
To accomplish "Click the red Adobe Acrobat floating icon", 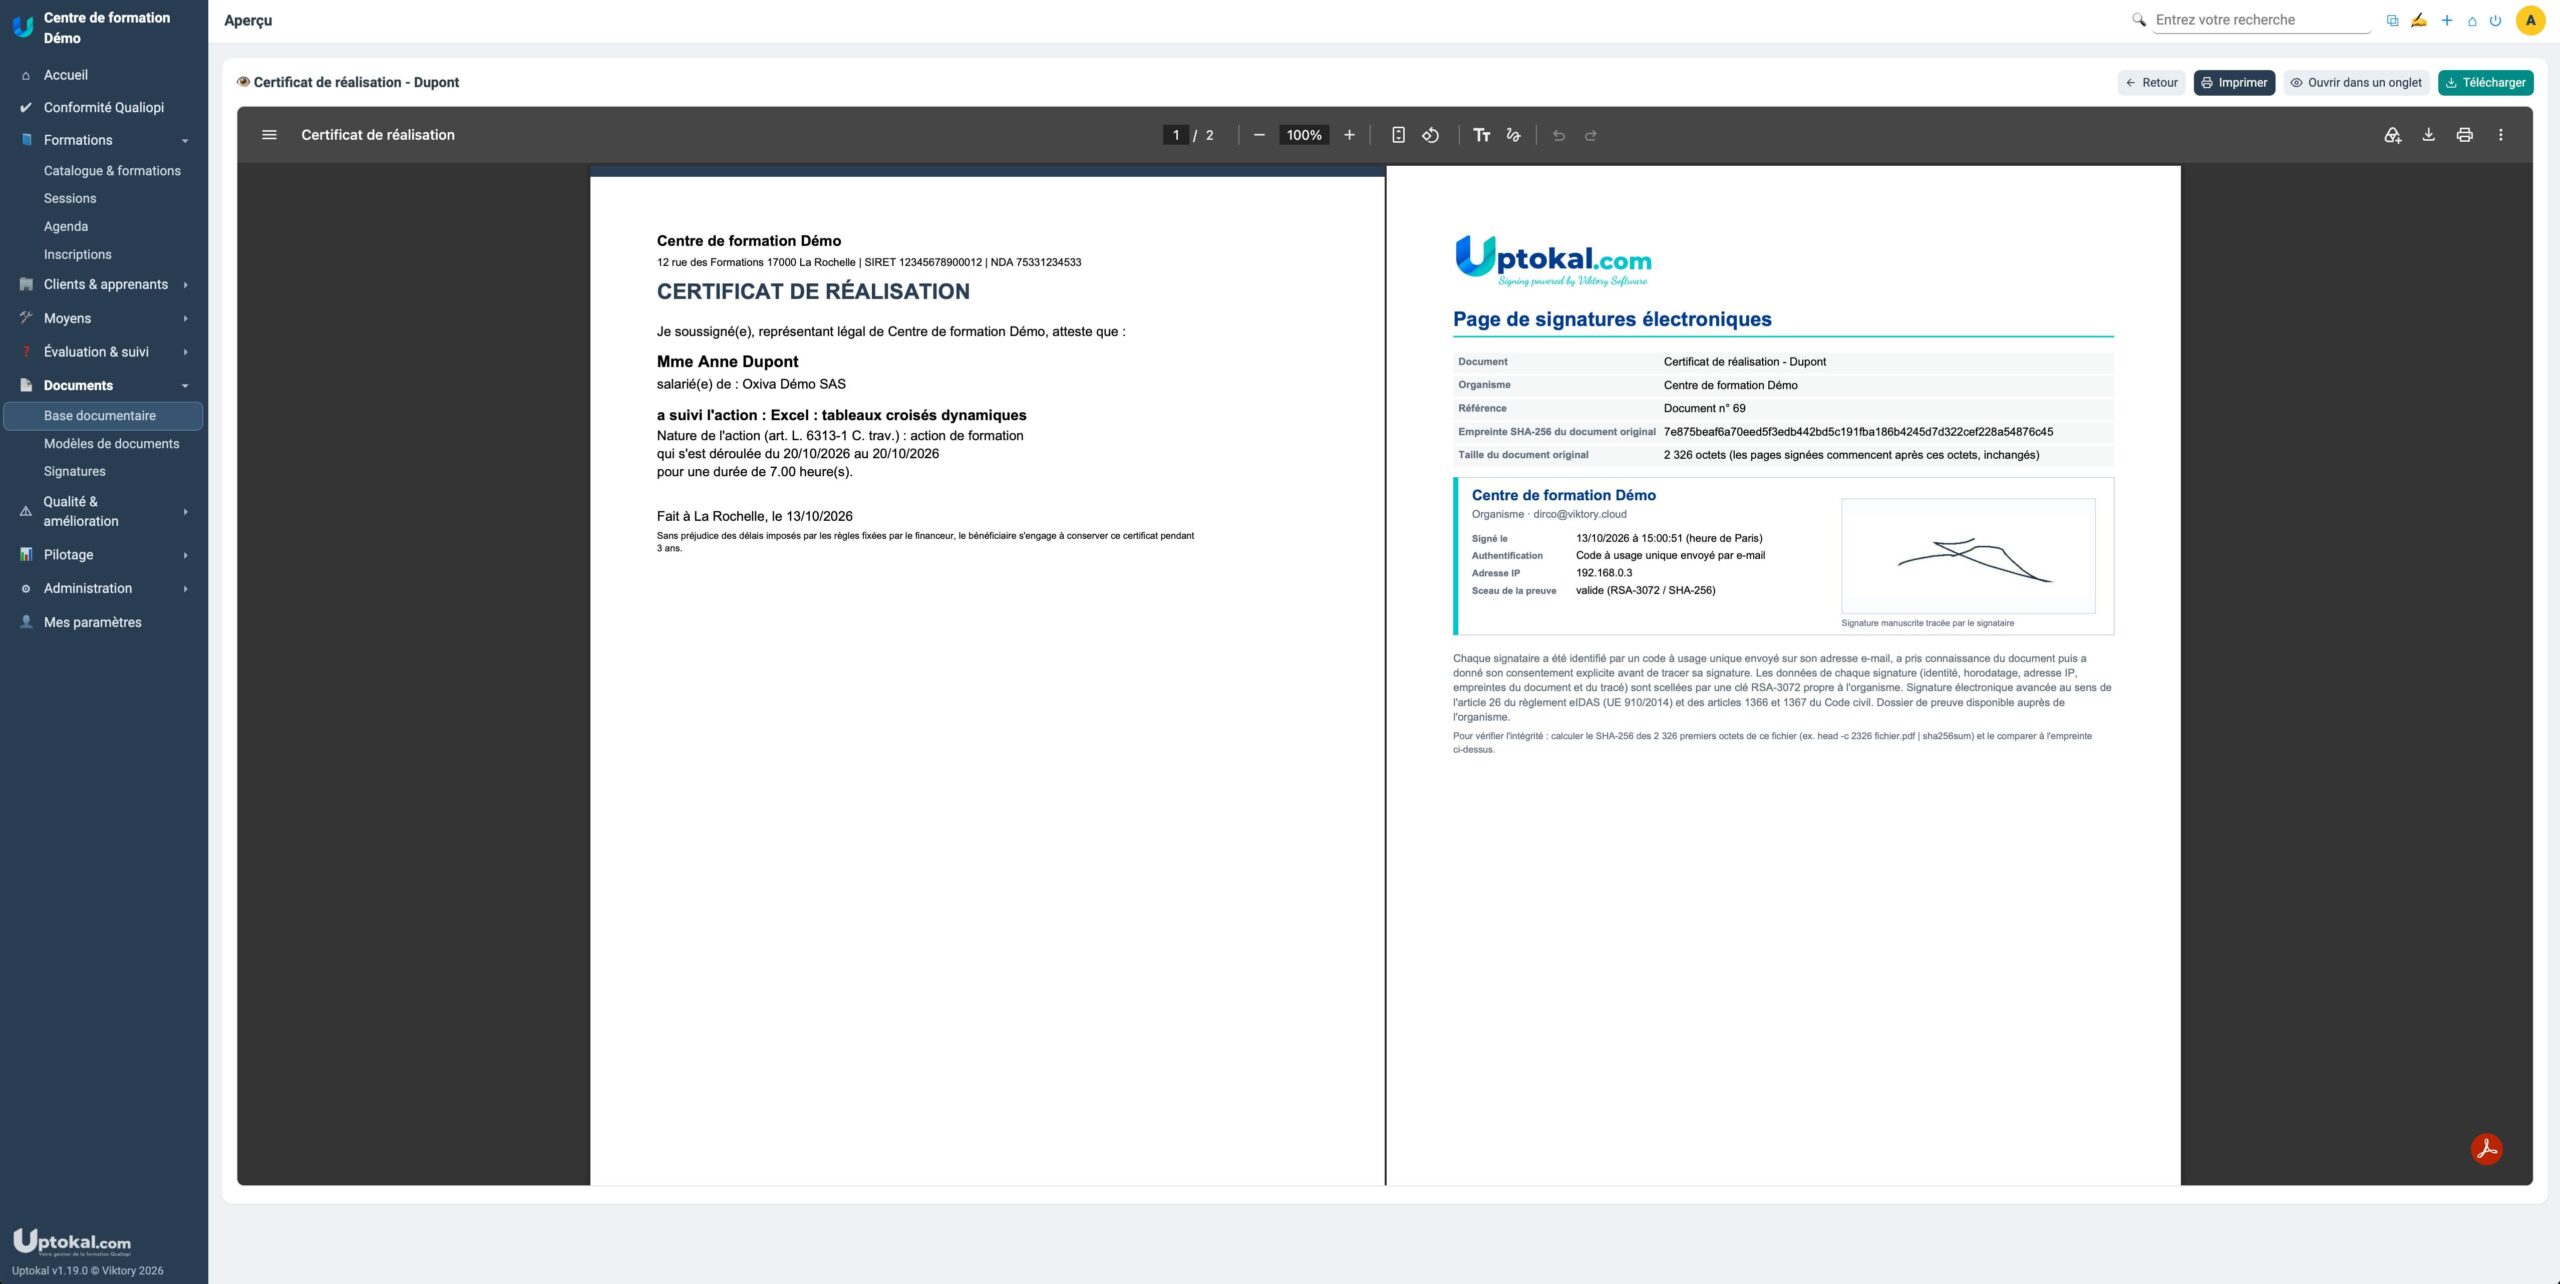I will [2486, 1149].
